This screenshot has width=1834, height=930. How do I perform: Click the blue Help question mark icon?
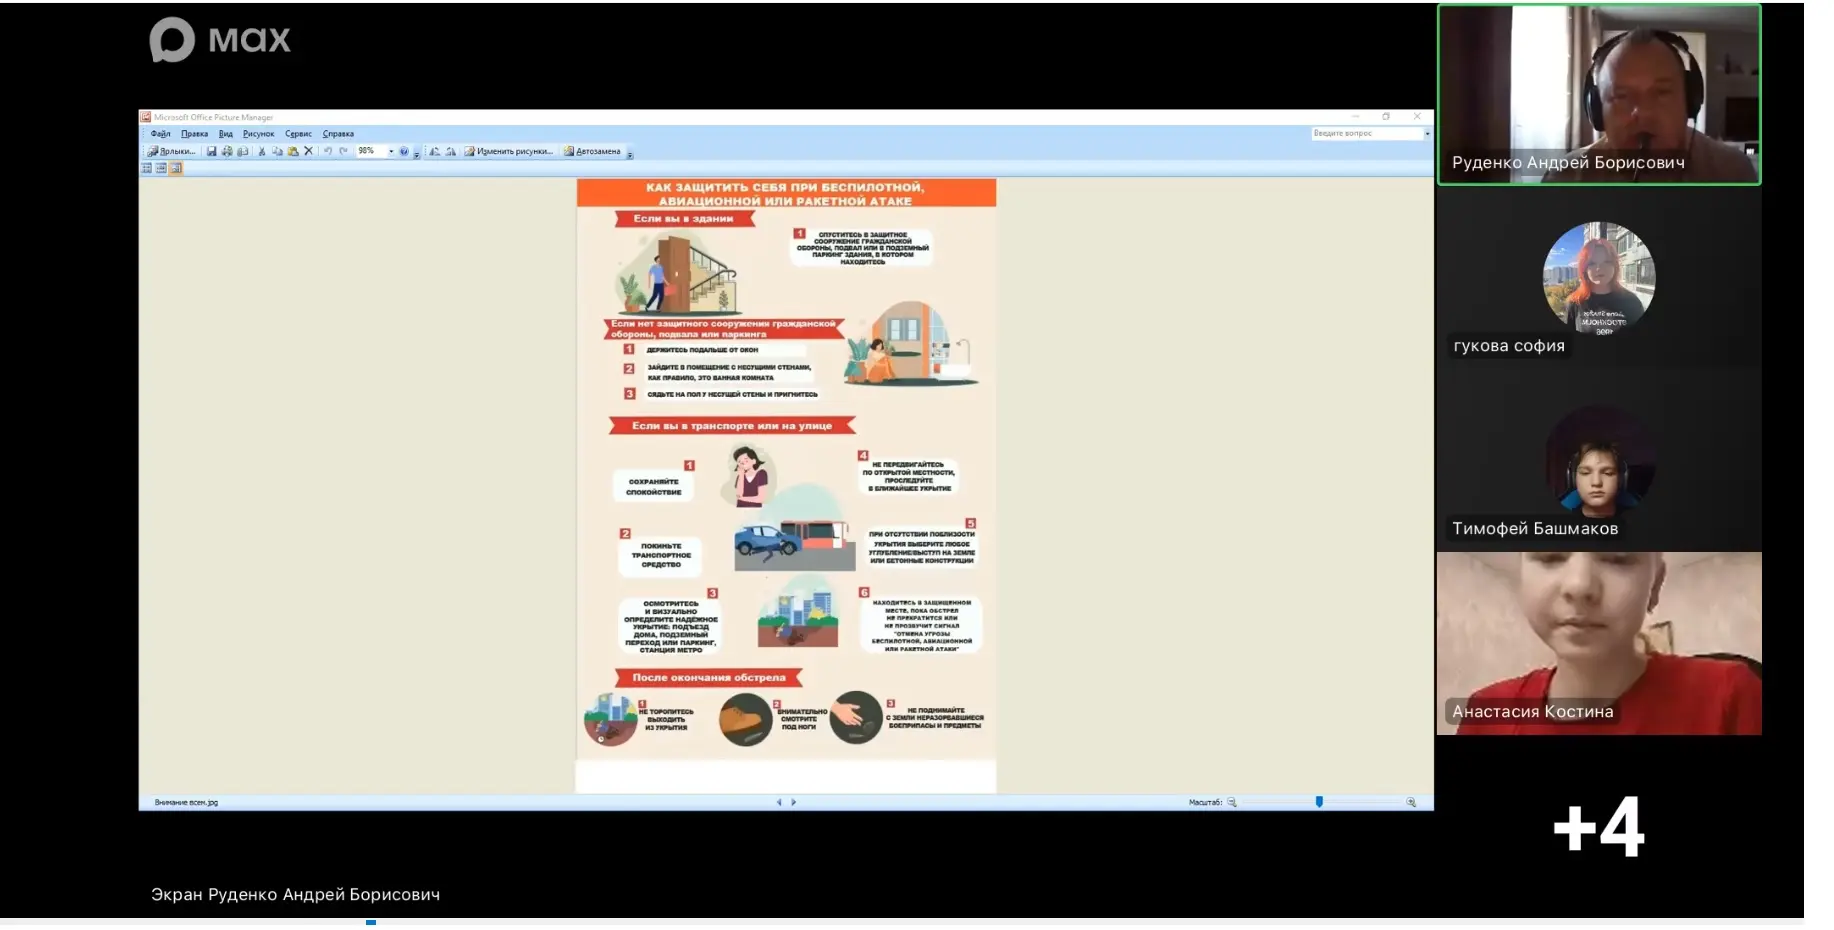pyautogui.click(x=404, y=151)
